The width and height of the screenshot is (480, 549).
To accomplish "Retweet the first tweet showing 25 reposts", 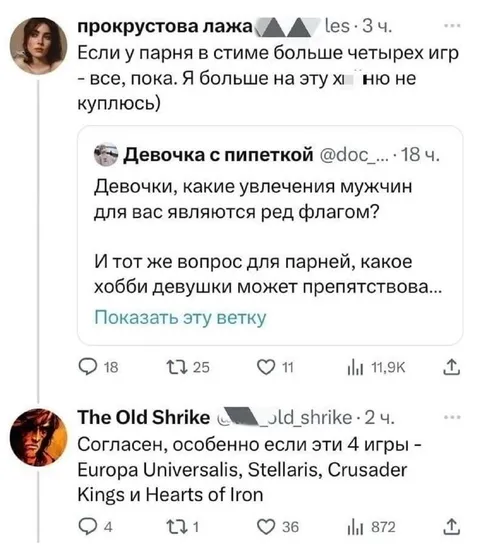I will [x=175, y=367].
